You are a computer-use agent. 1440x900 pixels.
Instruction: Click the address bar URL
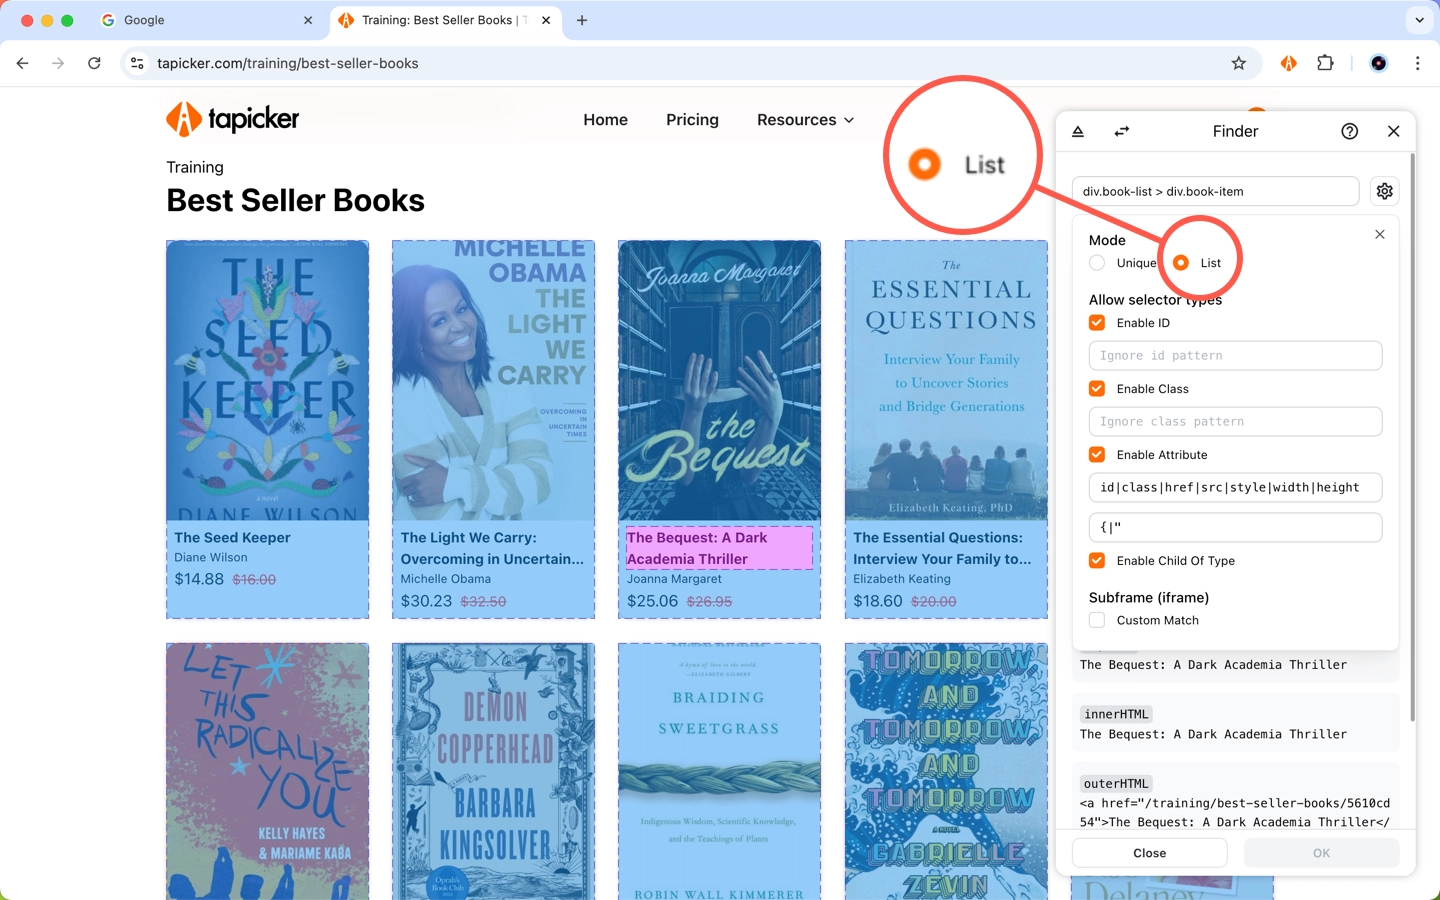coord(288,63)
